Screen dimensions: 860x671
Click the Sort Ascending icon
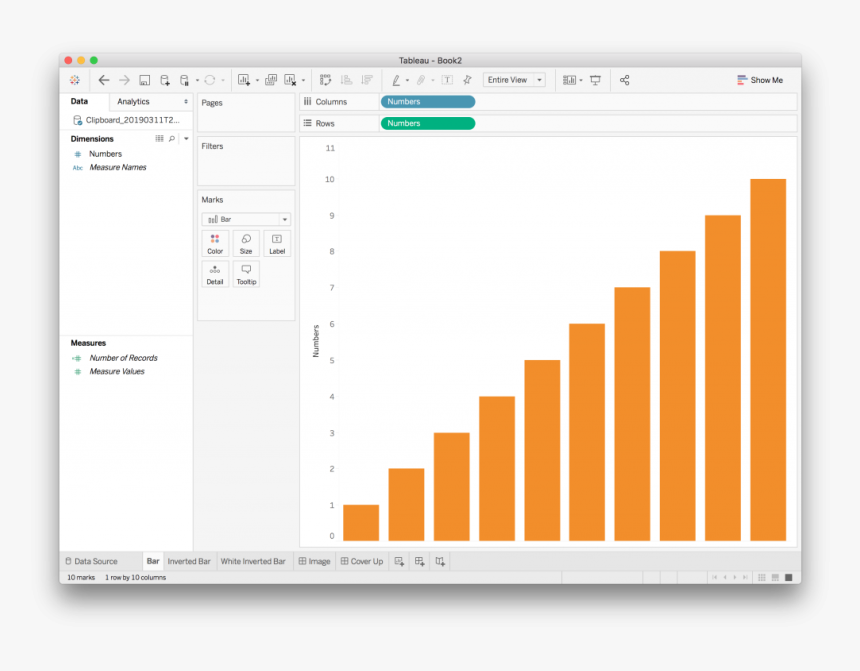[x=346, y=80]
